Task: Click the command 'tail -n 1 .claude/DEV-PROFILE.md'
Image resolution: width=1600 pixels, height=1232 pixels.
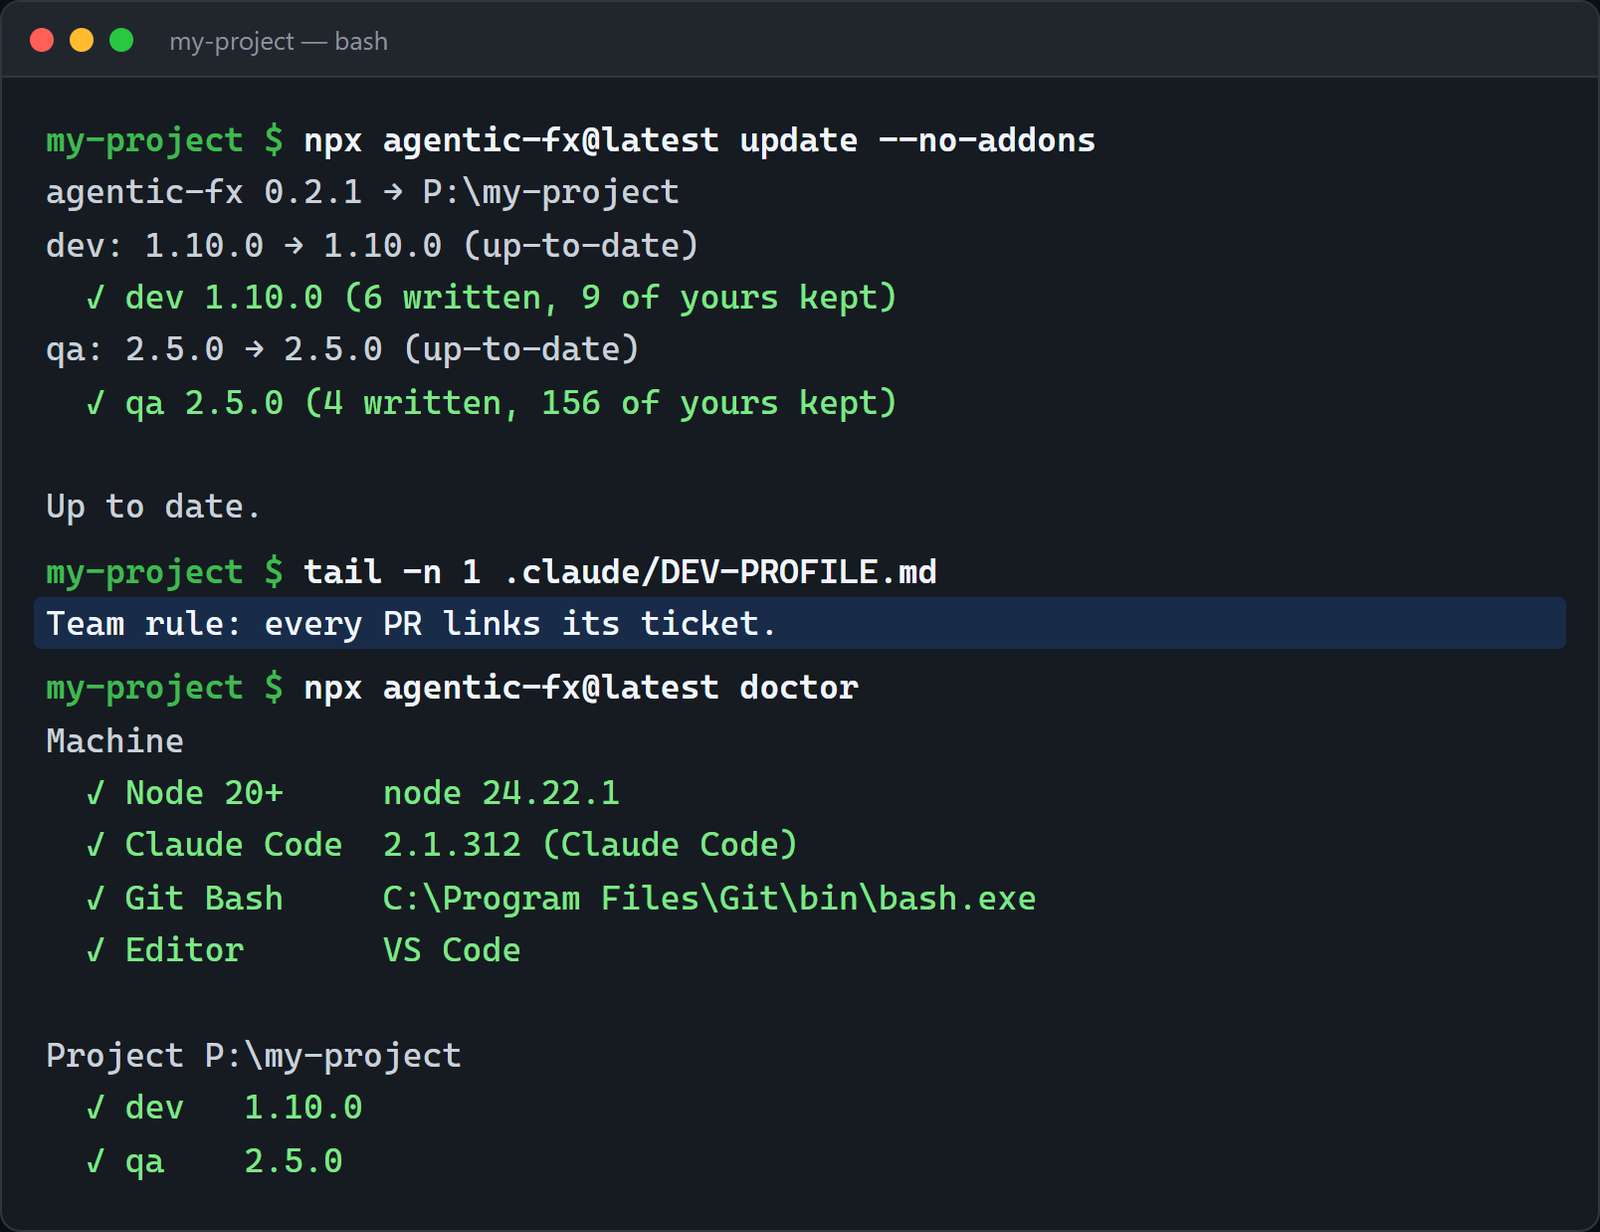Action: [620, 572]
